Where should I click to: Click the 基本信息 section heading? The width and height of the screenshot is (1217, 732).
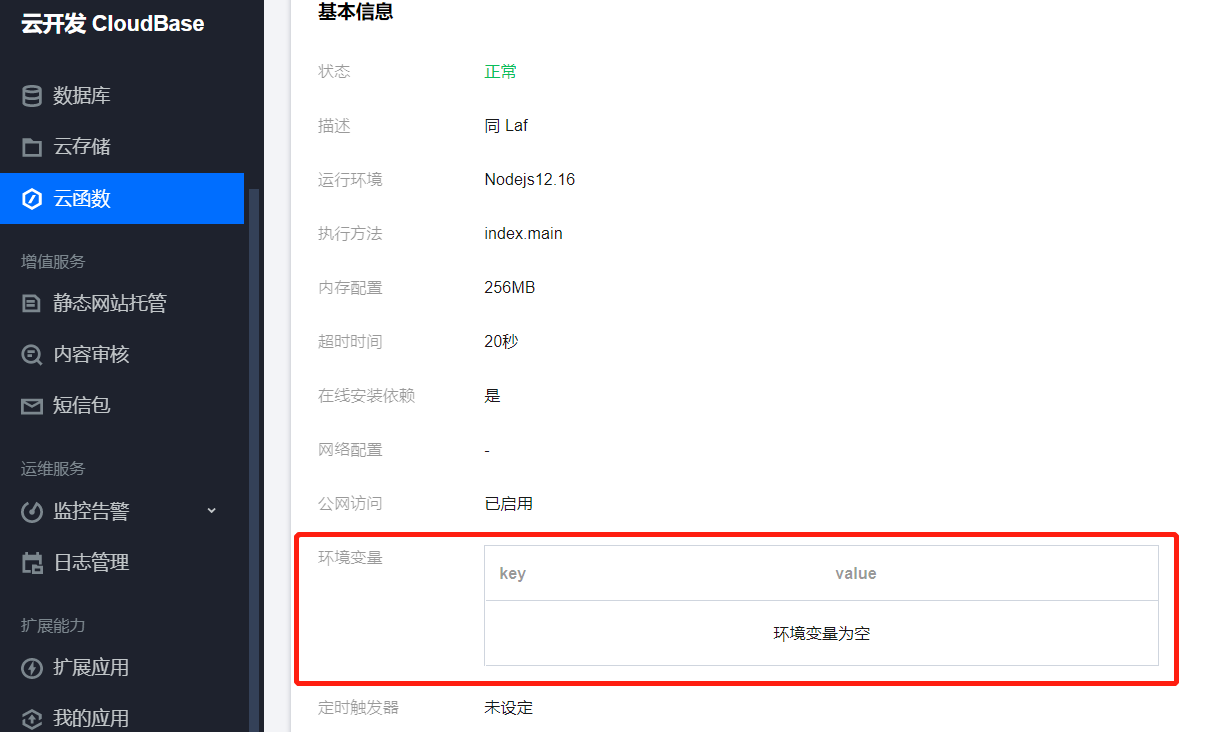tap(356, 12)
